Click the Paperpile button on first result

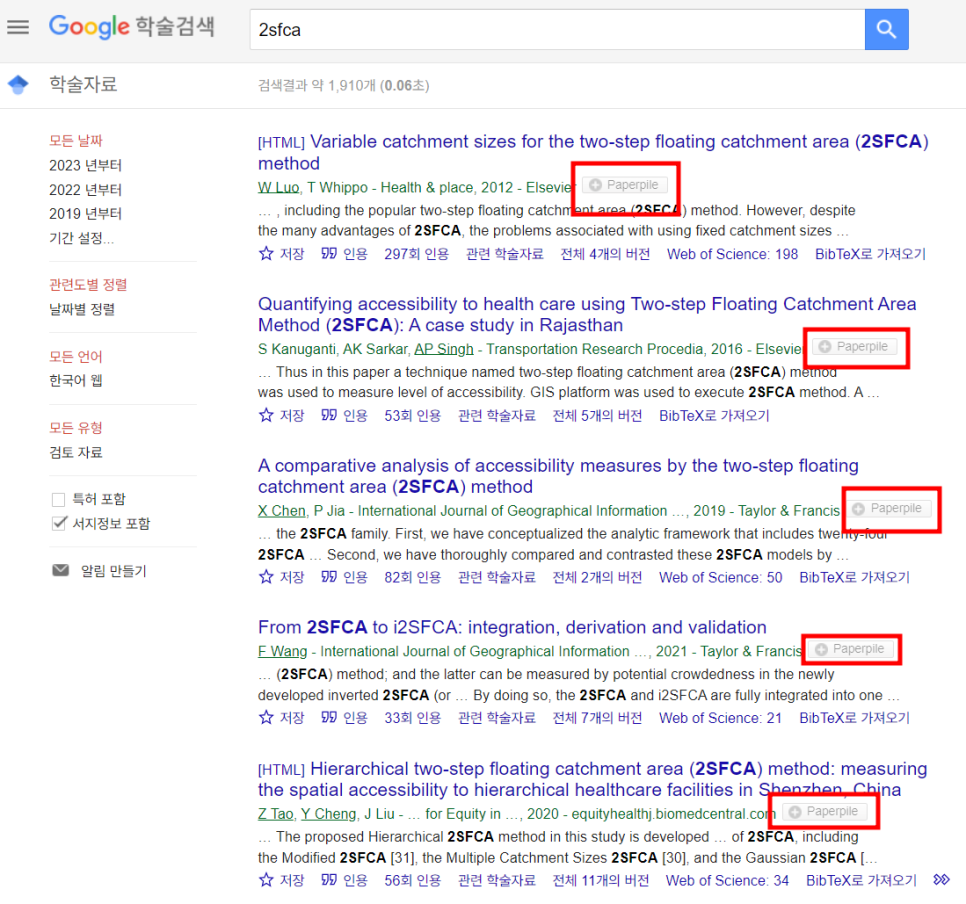tap(625, 185)
